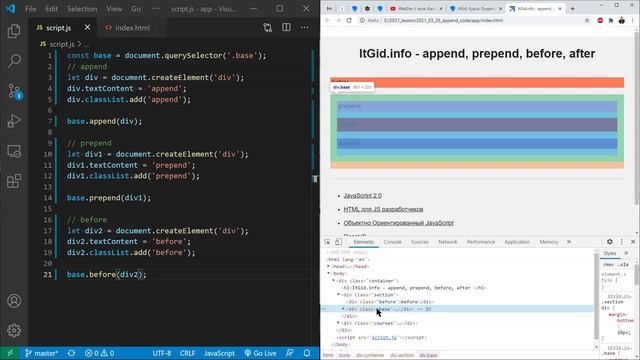
Task: Open a new Chrome tab
Action: [572, 8]
